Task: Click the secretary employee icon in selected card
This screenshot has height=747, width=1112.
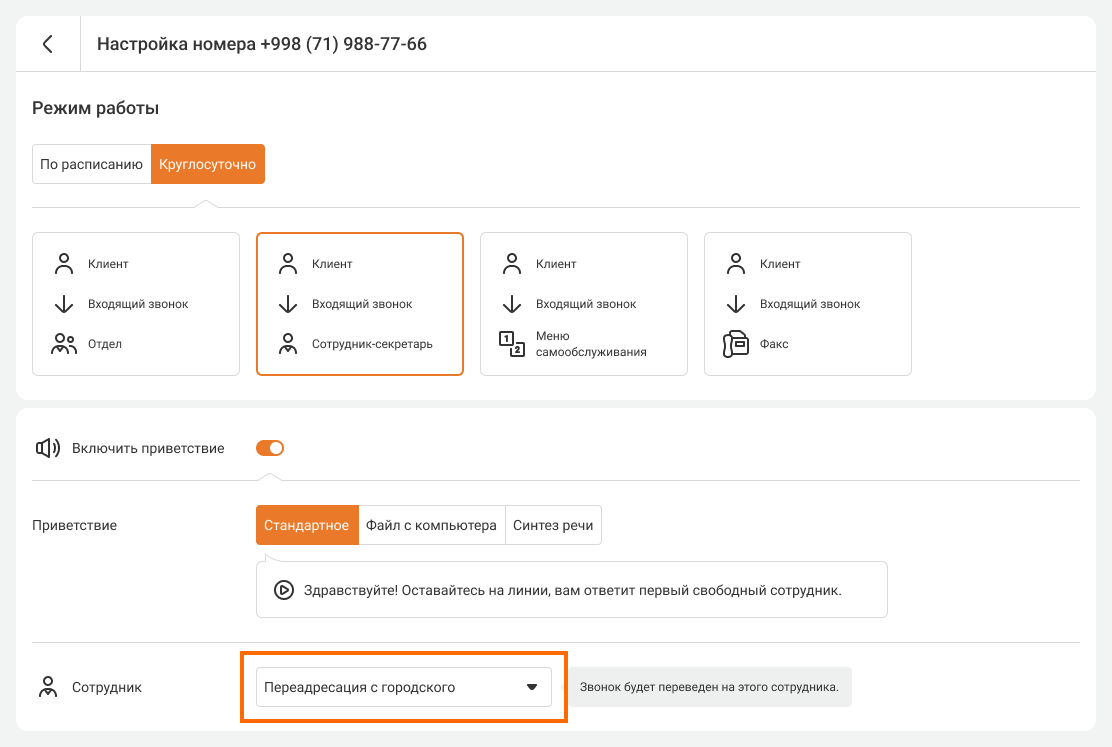Action: 288,344
